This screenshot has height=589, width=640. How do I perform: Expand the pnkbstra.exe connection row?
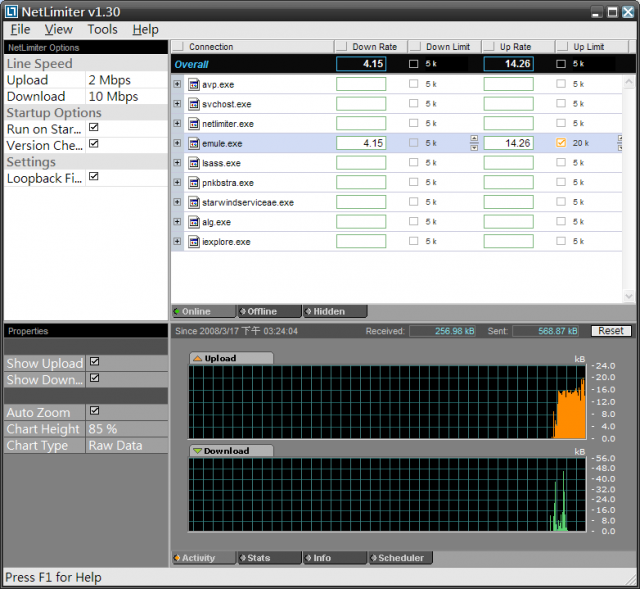point(177,182)
